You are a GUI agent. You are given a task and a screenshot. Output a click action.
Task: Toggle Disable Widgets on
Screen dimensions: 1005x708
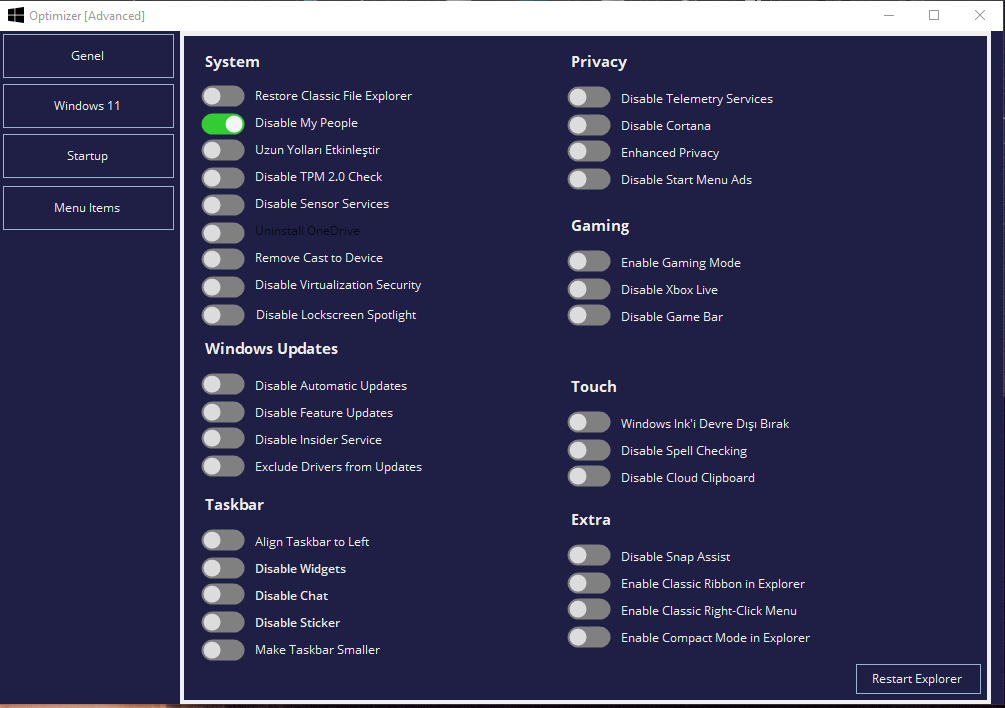click(223, 567)
